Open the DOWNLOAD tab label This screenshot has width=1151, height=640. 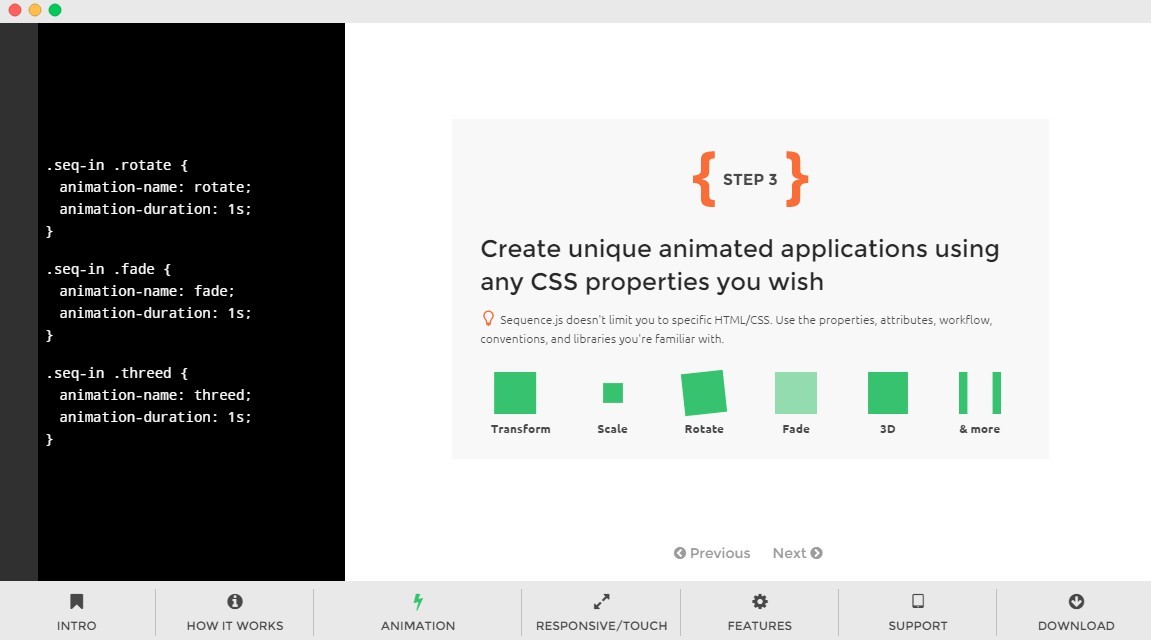[1076, 626]
